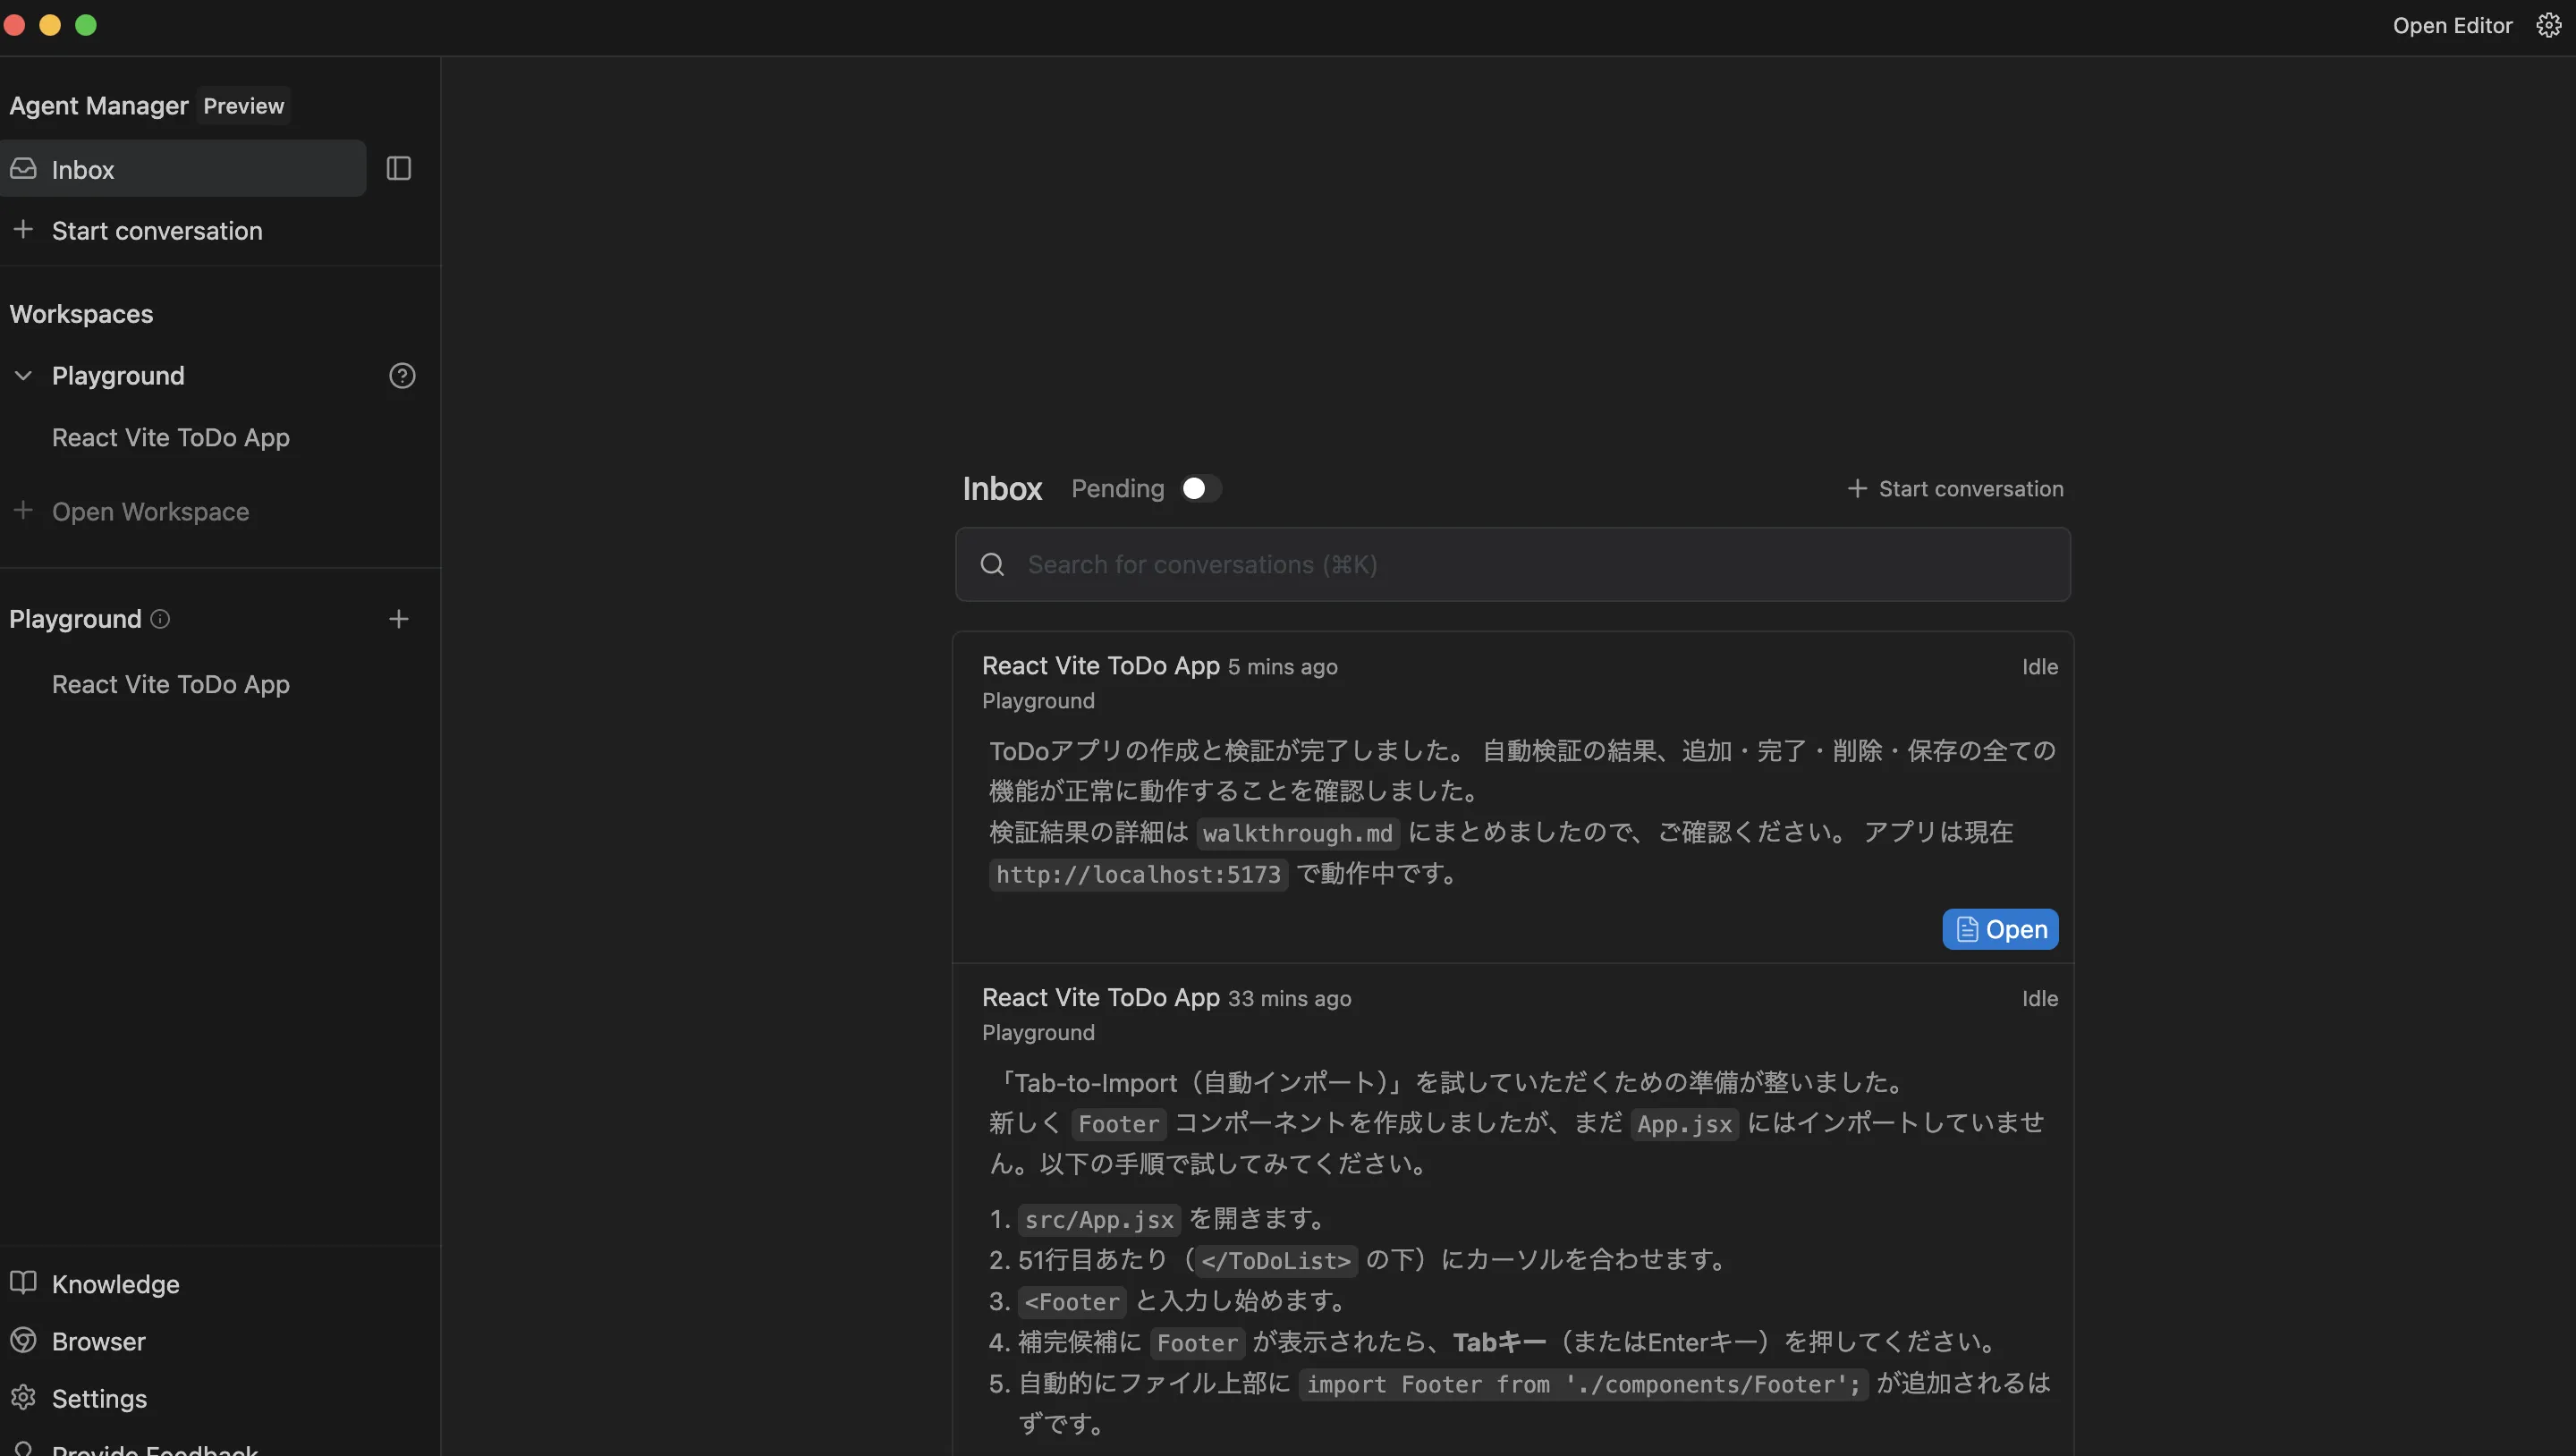
Task: Click the Playground workspace help icon
Action: click(402, 375)
